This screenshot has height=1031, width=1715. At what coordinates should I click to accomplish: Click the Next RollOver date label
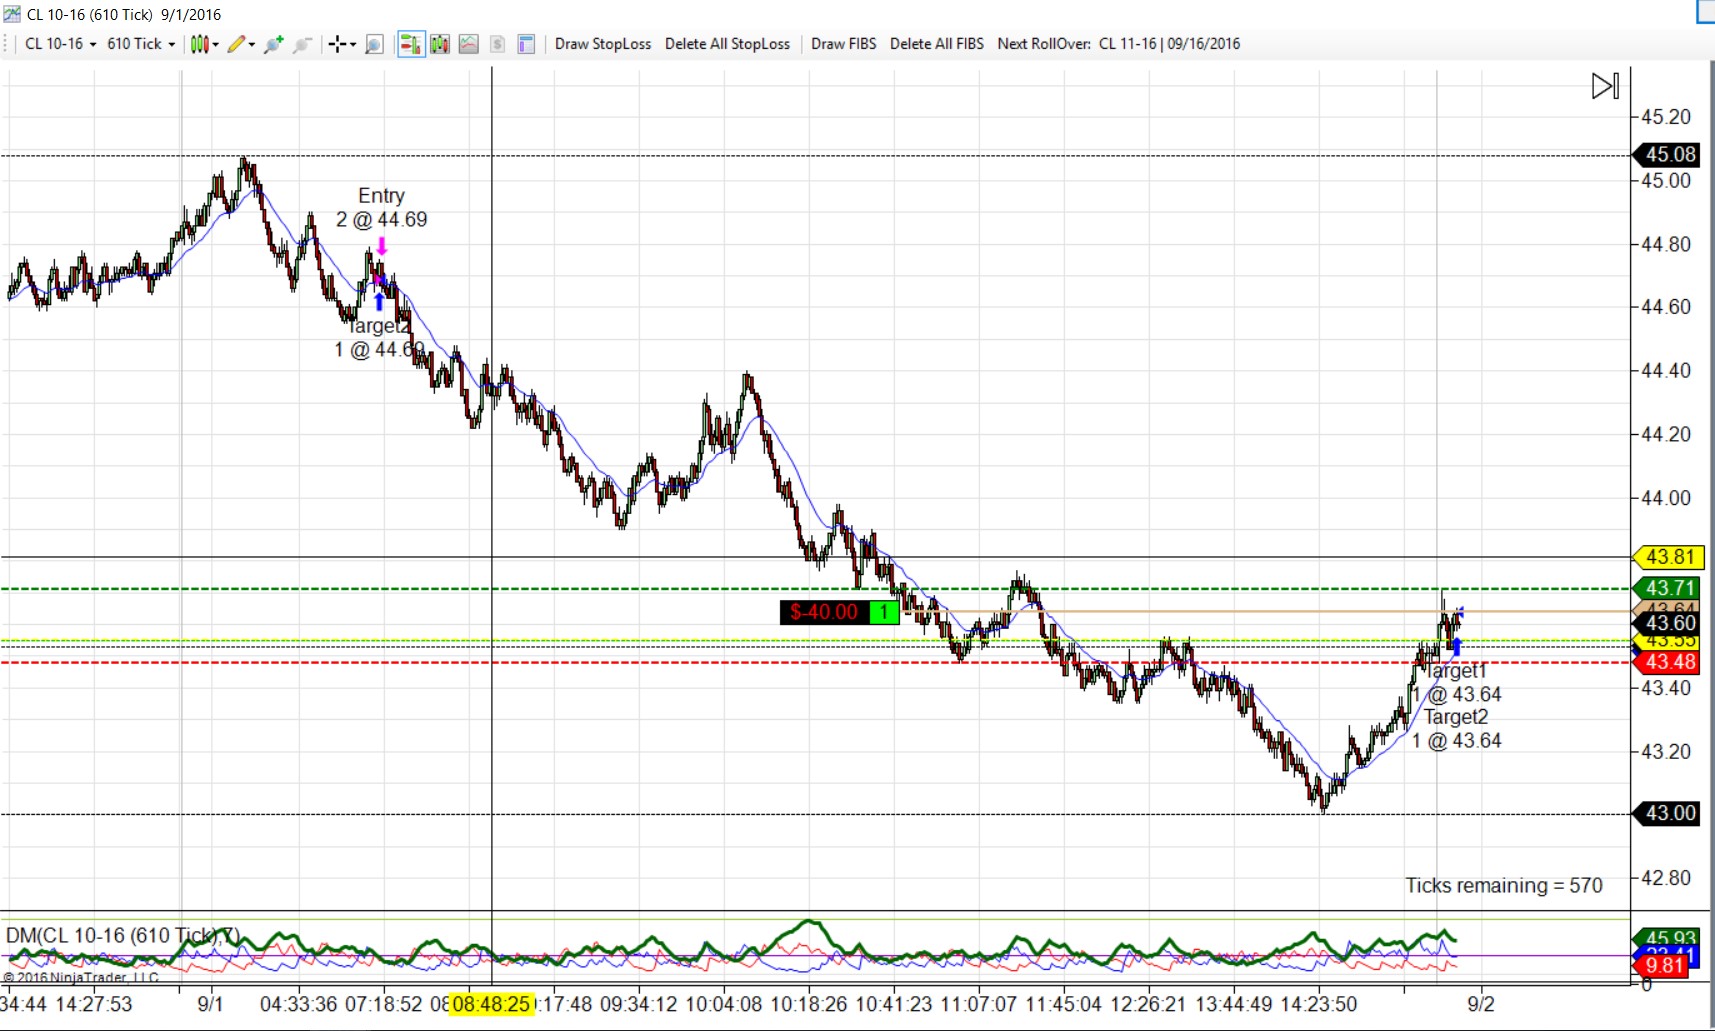pos(1119,44)
